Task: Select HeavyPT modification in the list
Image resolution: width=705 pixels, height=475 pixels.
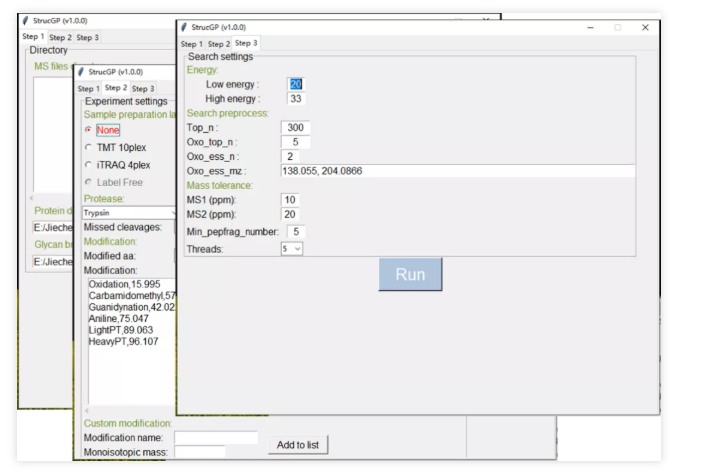Action: tap(117, 341)
